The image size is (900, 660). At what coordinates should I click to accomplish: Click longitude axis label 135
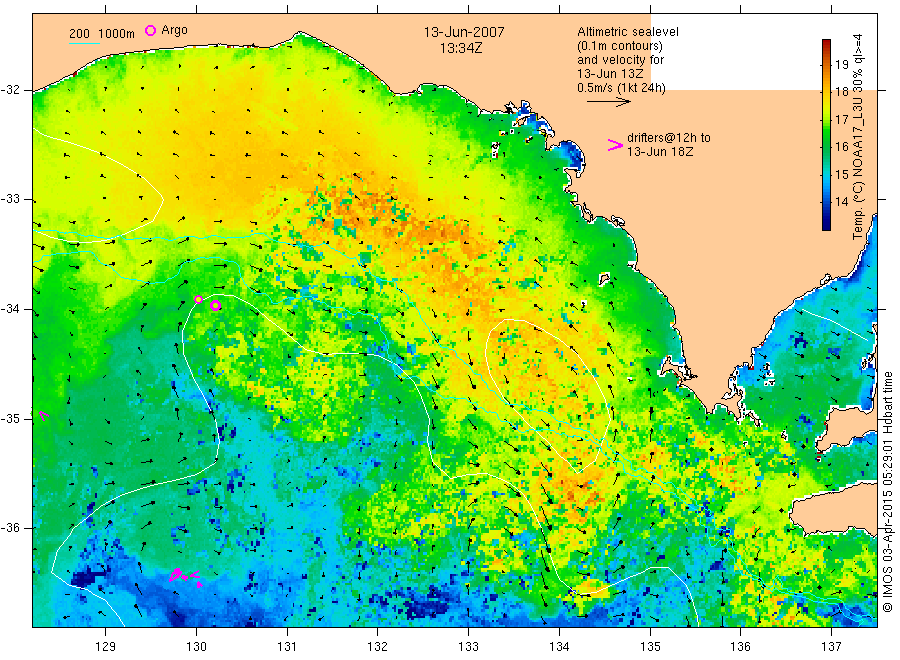coord(650,647)
